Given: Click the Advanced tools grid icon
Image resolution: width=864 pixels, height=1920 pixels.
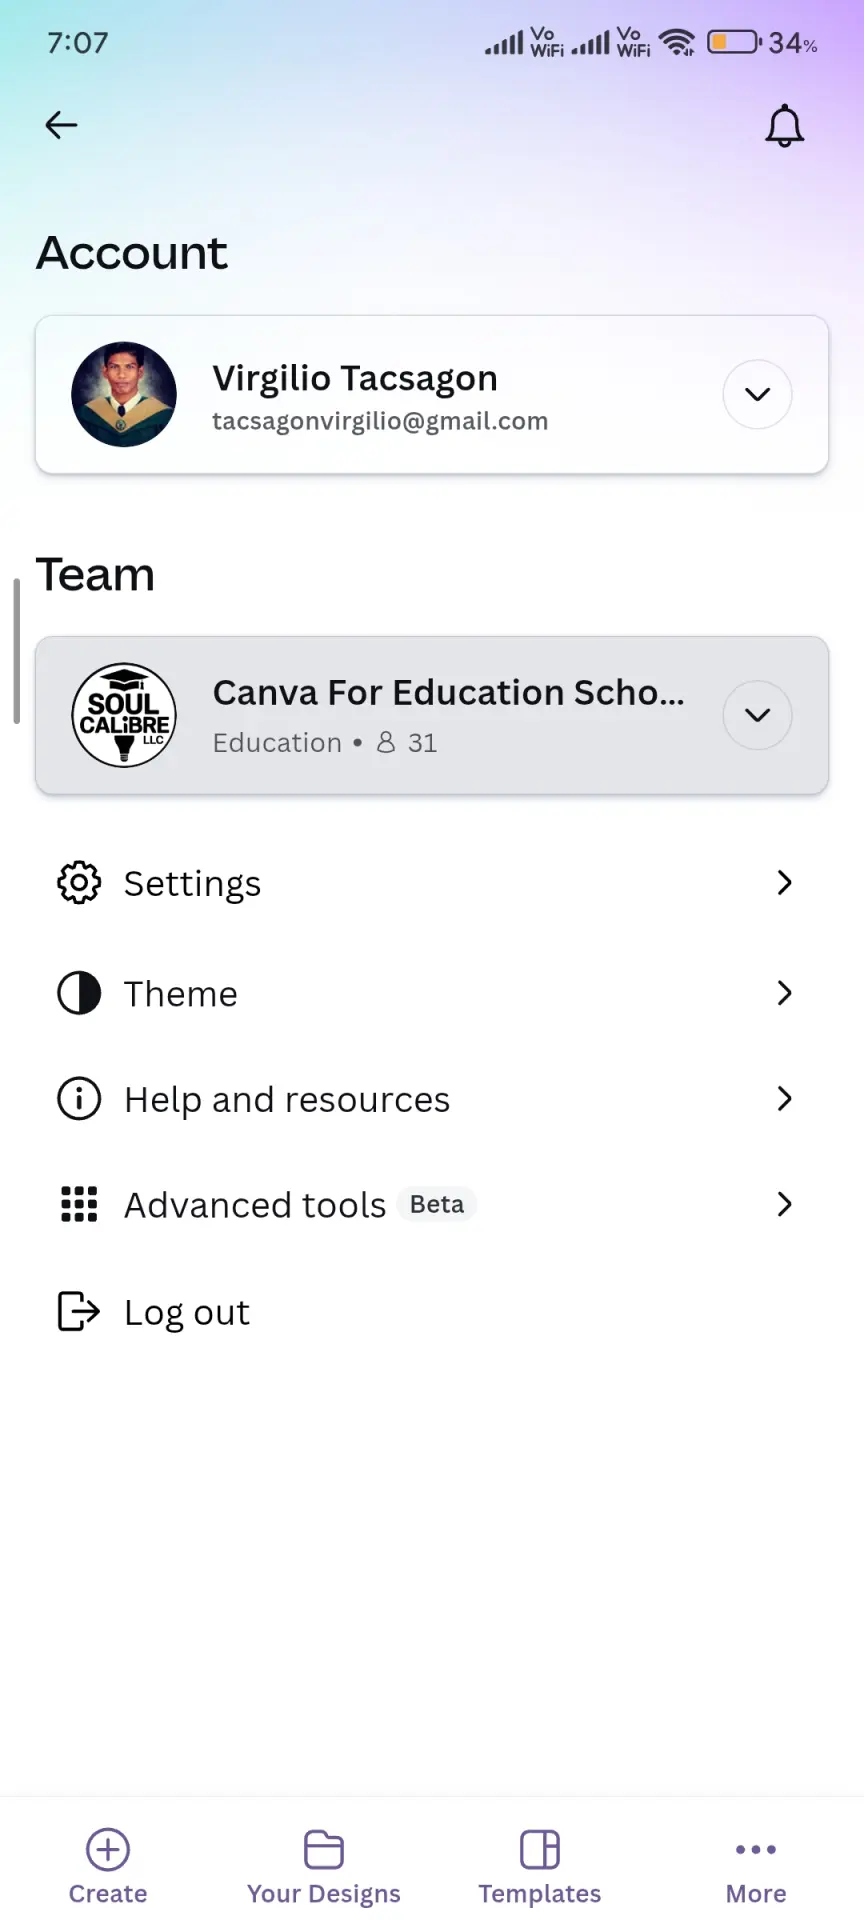Looking at the screenshot, I should click(79, 1204).
